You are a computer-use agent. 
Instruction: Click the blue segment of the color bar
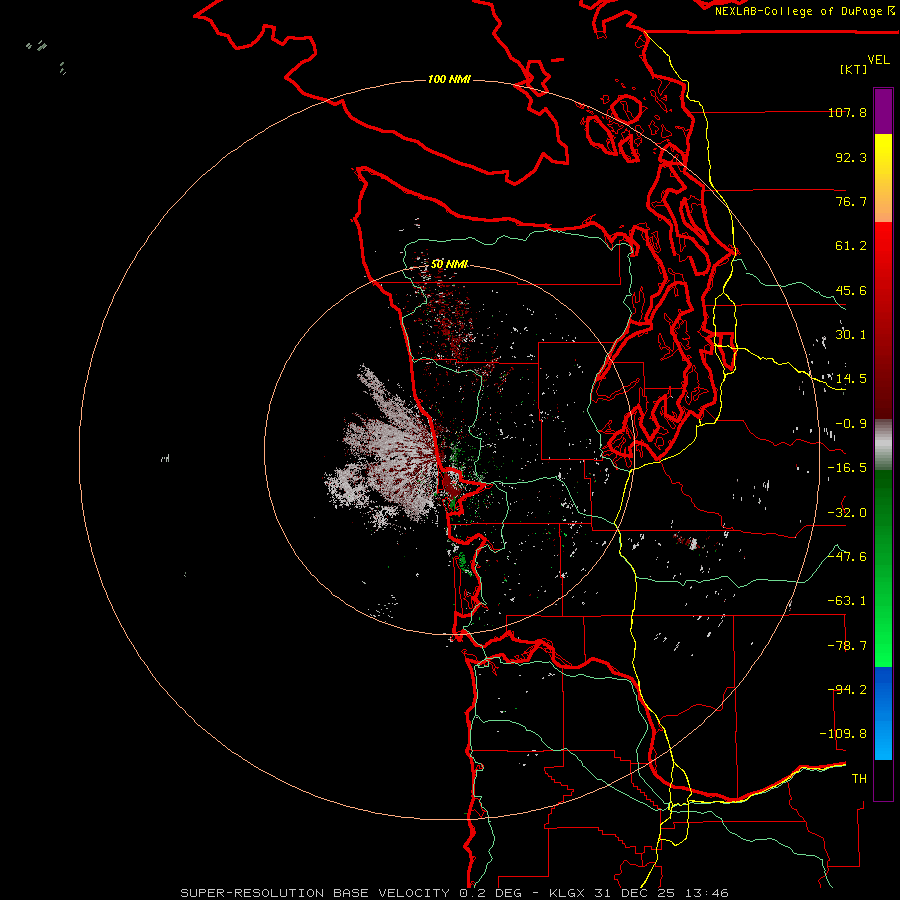(x=883, y=713)
